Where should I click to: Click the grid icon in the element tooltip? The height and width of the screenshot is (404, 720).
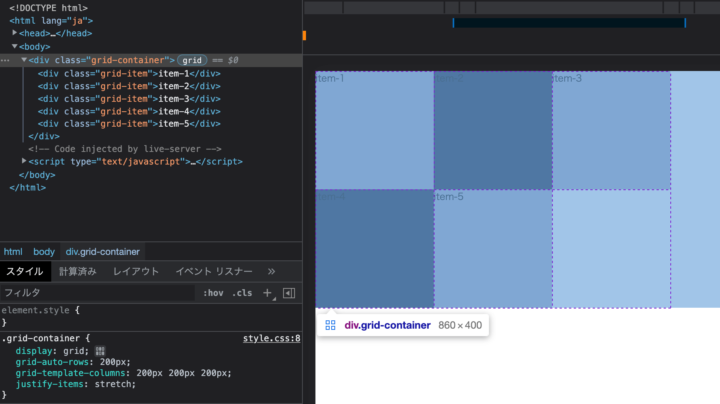[330, 325]
